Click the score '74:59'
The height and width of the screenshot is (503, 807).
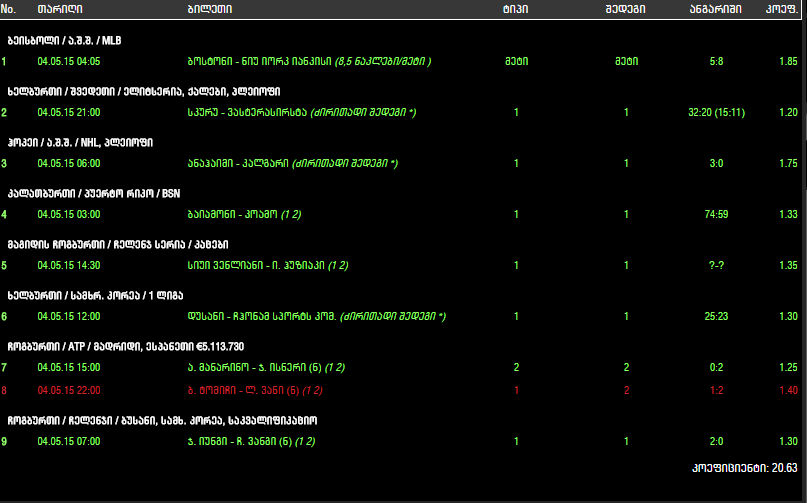[x=716, y=214]
